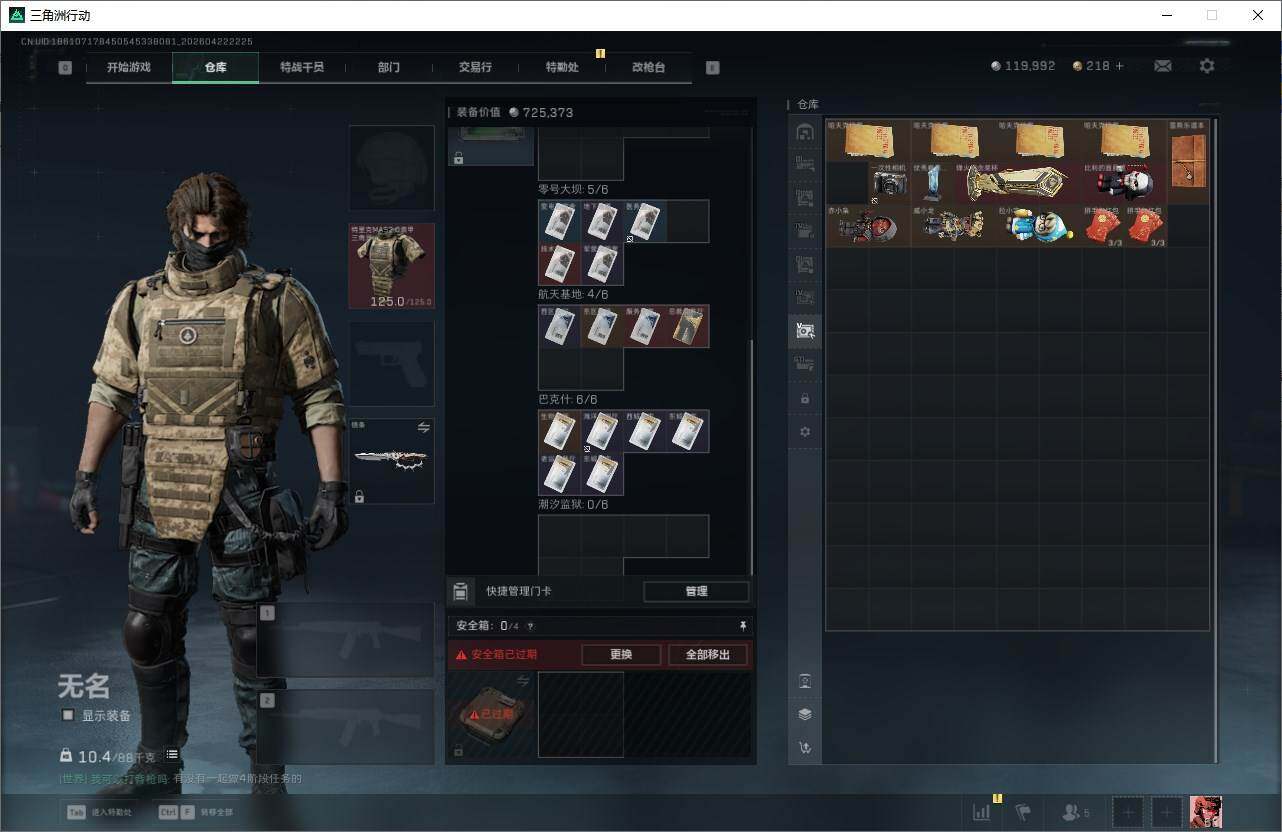Click the 更换 button

point(621,655)
